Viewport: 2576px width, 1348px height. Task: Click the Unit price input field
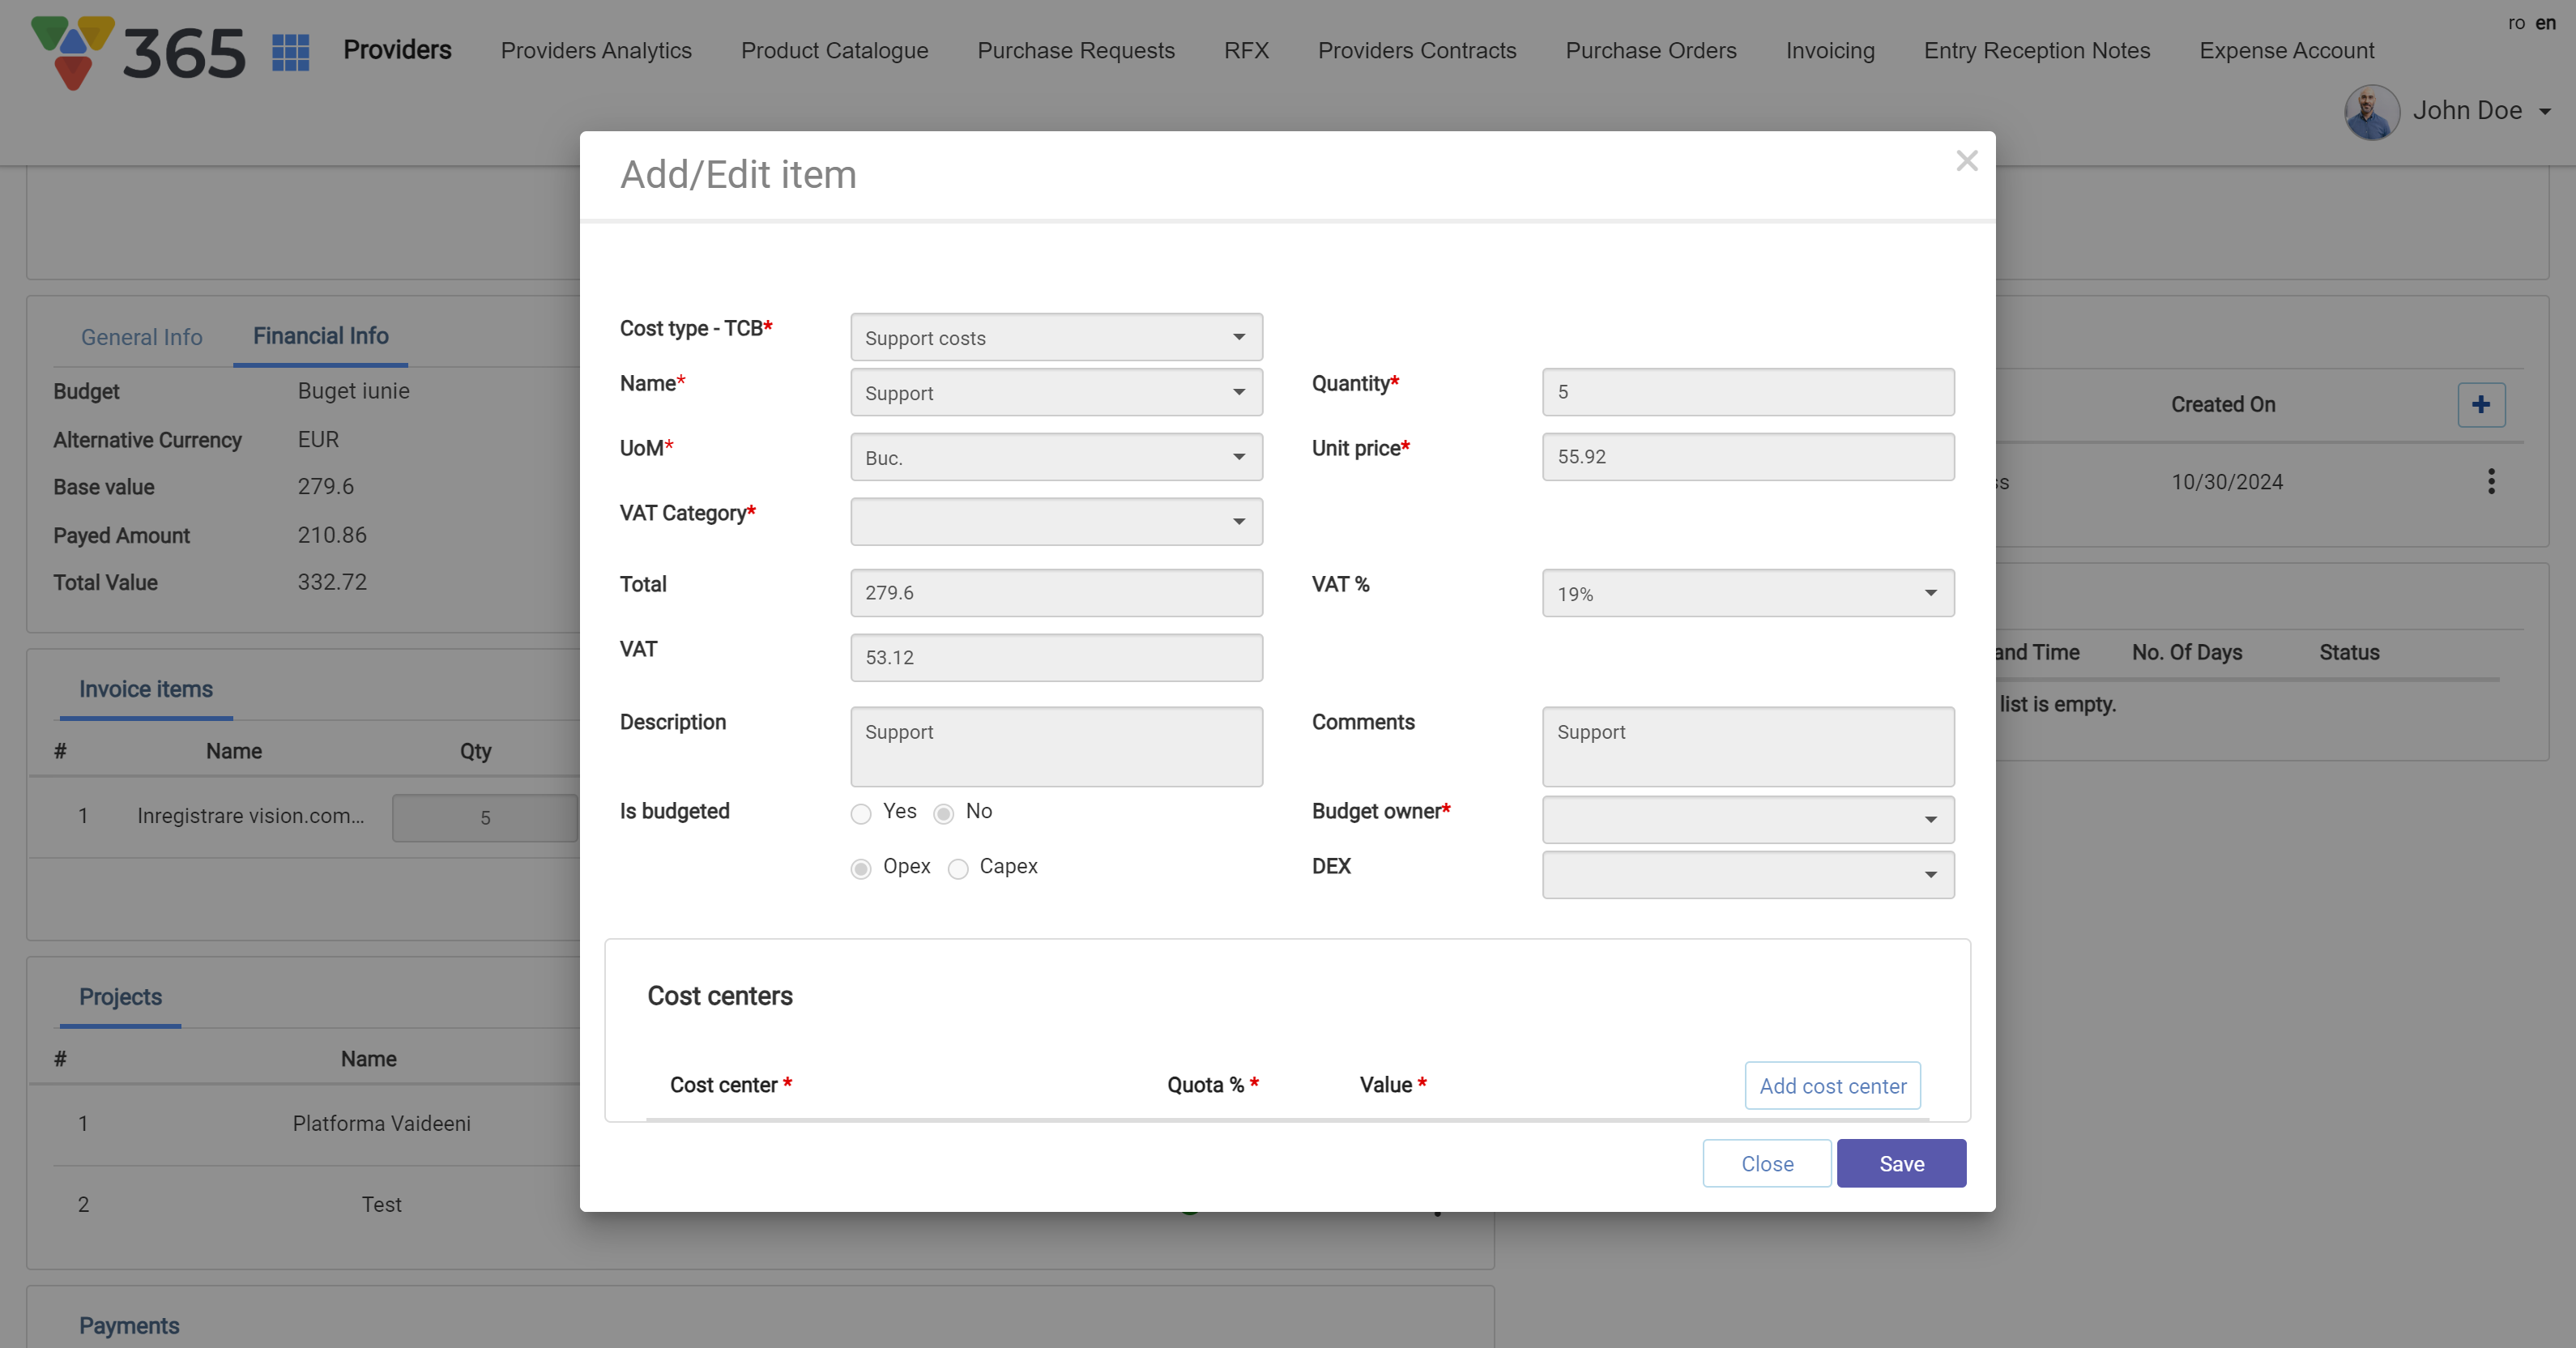point(1747,457)
